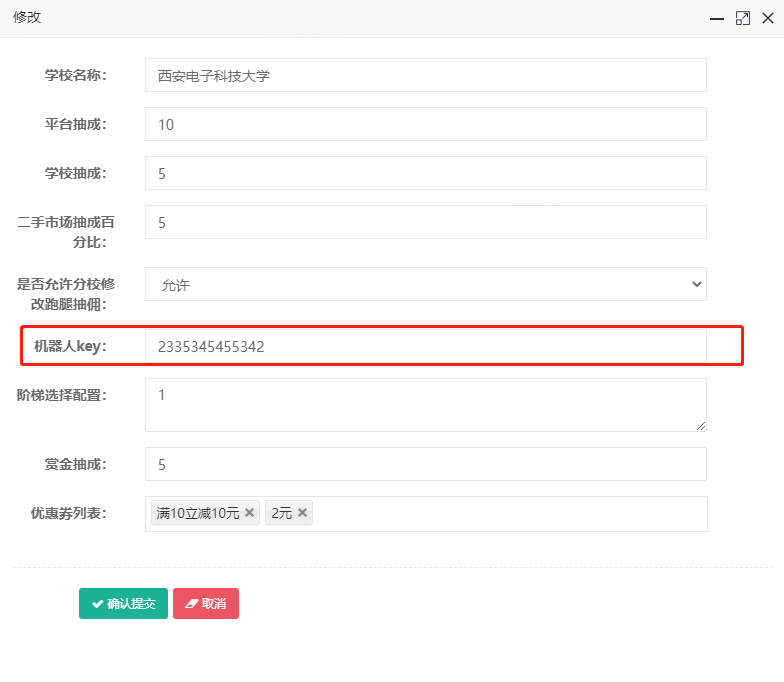Click the 确认提交 button
The height and width of the screenshot is (682, 784).
tap(124, 604)
